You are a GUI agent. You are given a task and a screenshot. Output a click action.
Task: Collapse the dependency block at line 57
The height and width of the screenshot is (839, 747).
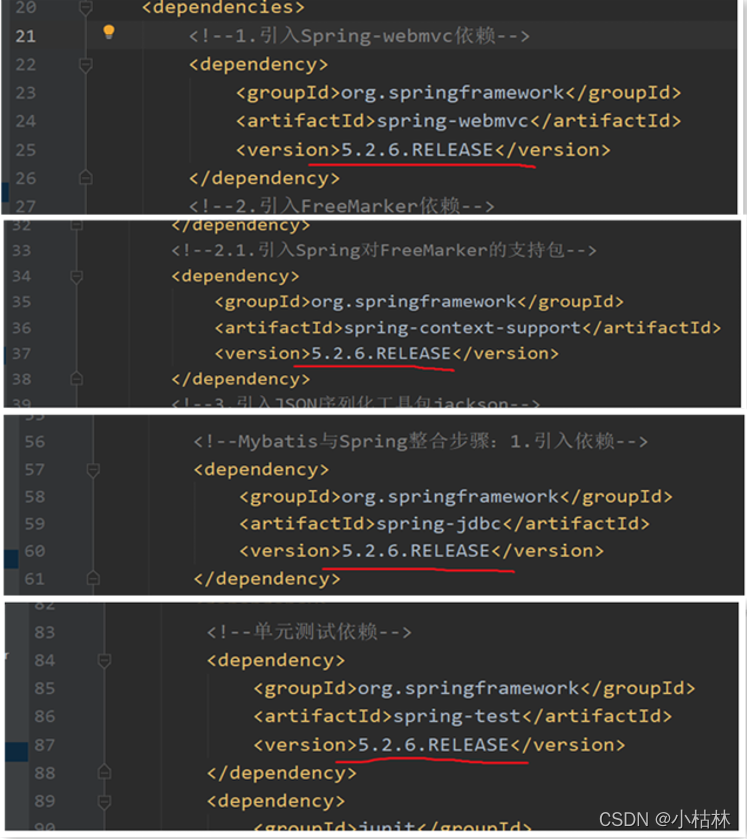pos(93,470)
